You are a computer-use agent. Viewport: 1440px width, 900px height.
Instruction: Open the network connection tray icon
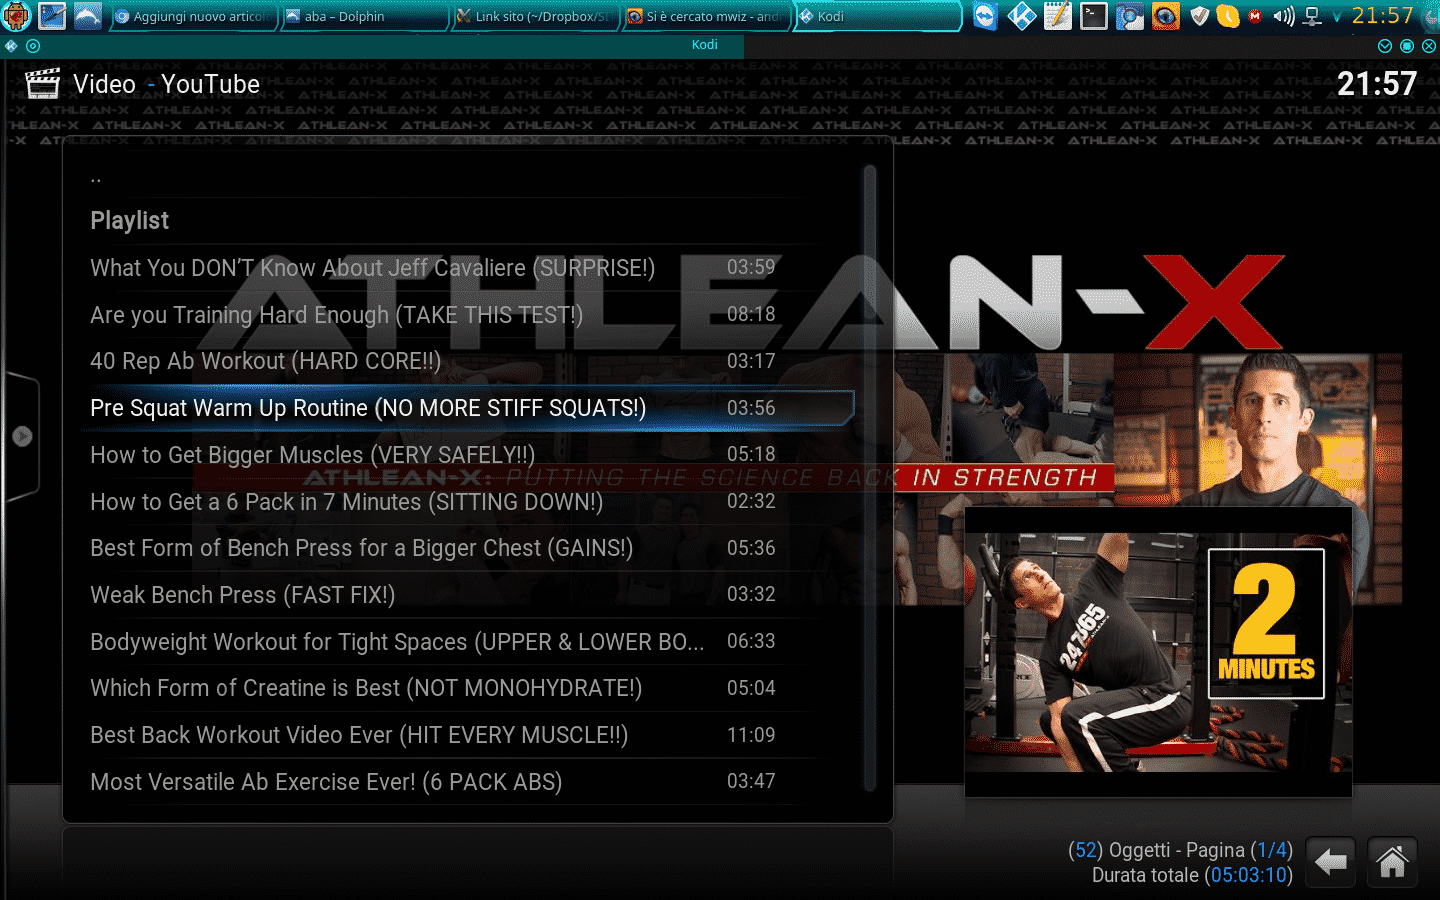pos(1313,16)
